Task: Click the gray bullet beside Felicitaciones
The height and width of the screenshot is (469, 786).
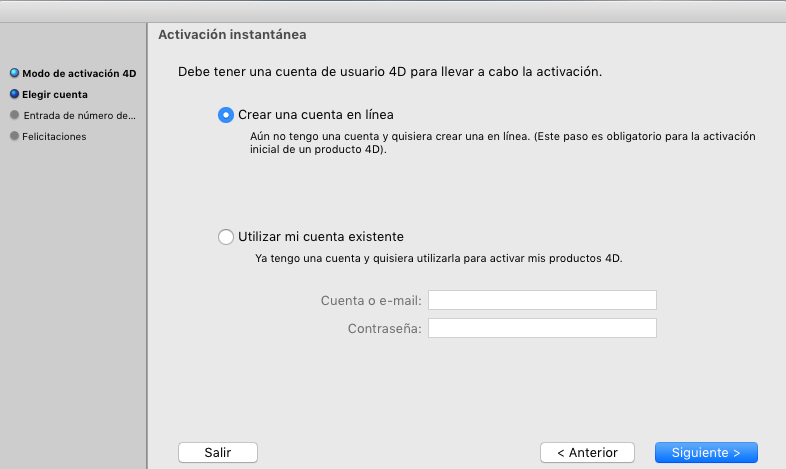Action: [x=14, y=136]
